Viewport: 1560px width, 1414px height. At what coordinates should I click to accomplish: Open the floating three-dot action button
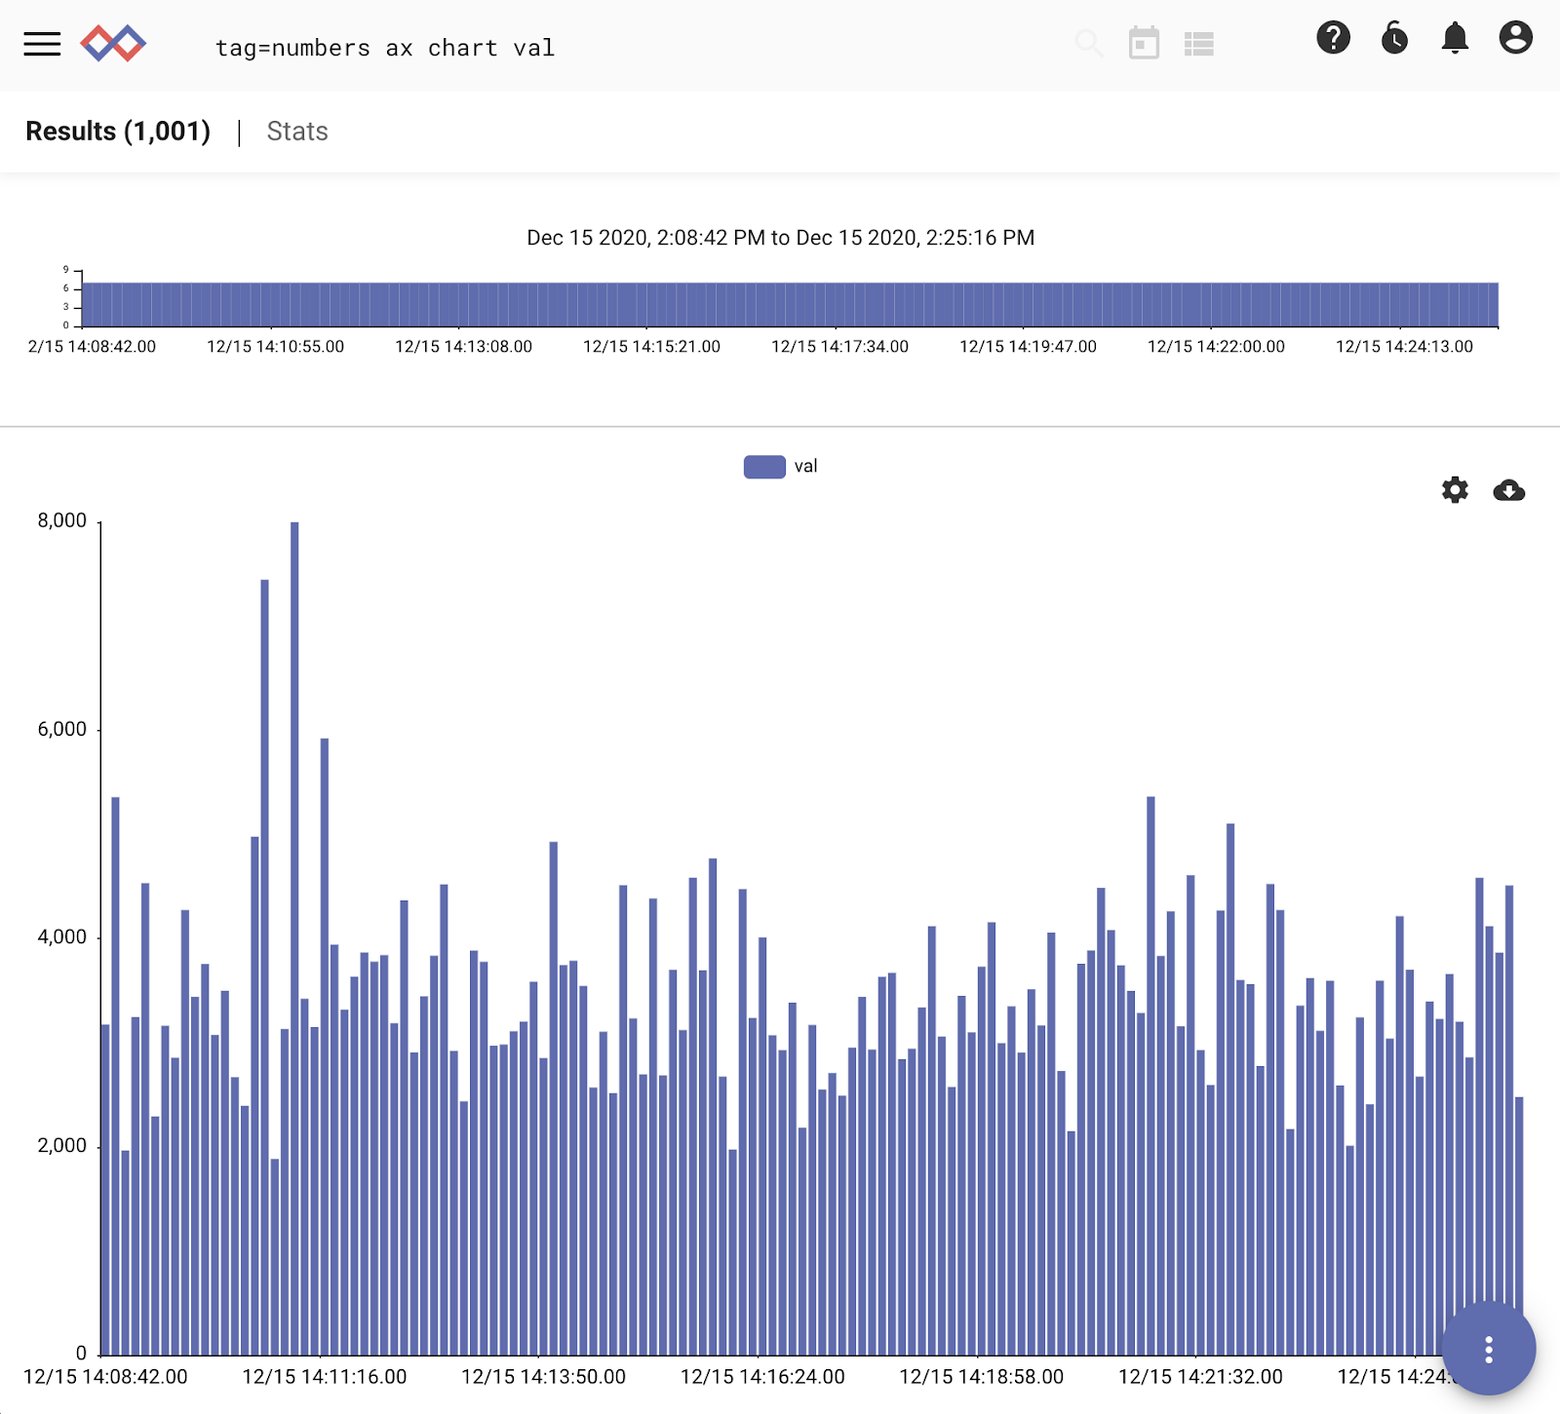click(x=1488, y=1348)
